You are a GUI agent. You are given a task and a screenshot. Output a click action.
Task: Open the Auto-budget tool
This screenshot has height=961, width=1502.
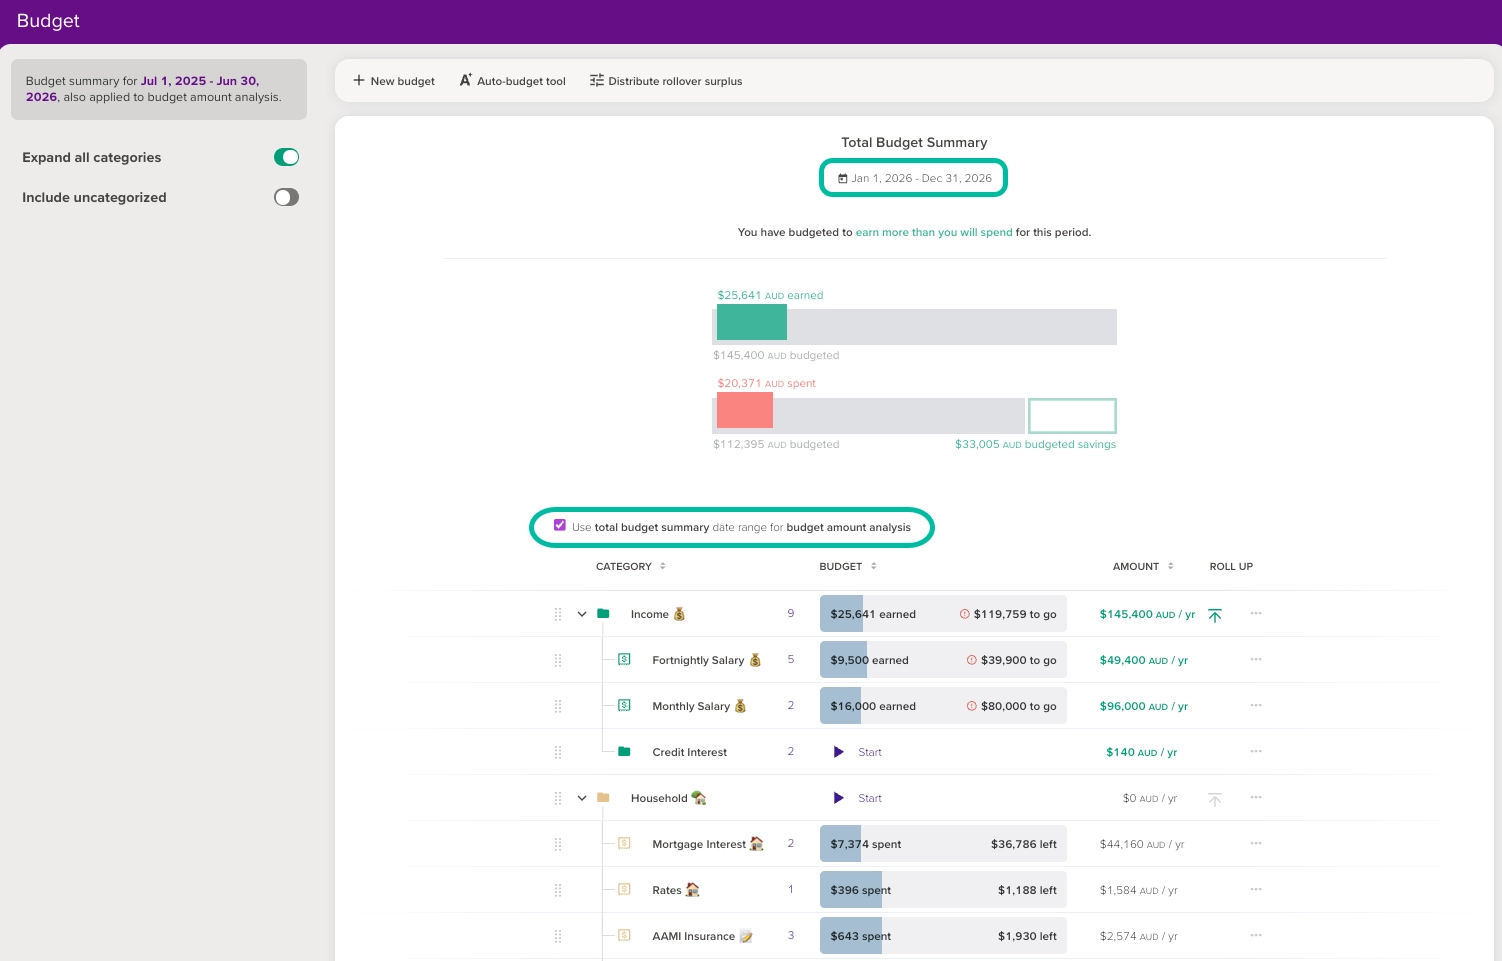tap(512, 81)
